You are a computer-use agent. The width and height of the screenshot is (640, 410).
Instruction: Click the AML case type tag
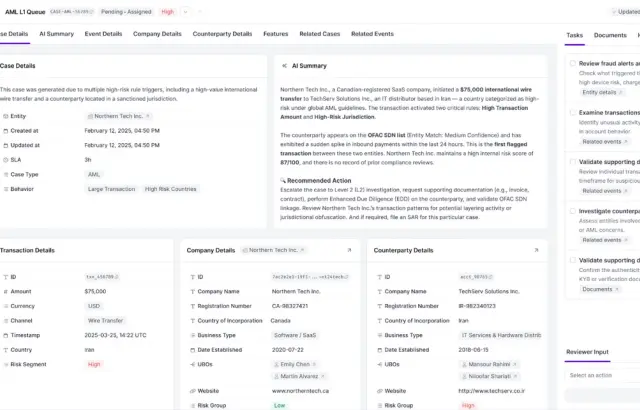pos(94,175)
